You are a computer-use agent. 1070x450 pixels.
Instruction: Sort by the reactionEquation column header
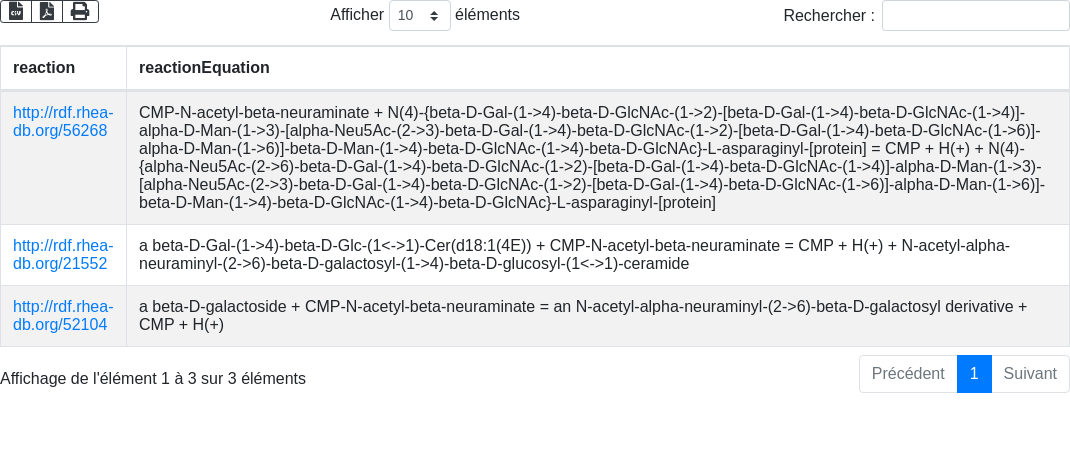(598, 68)
